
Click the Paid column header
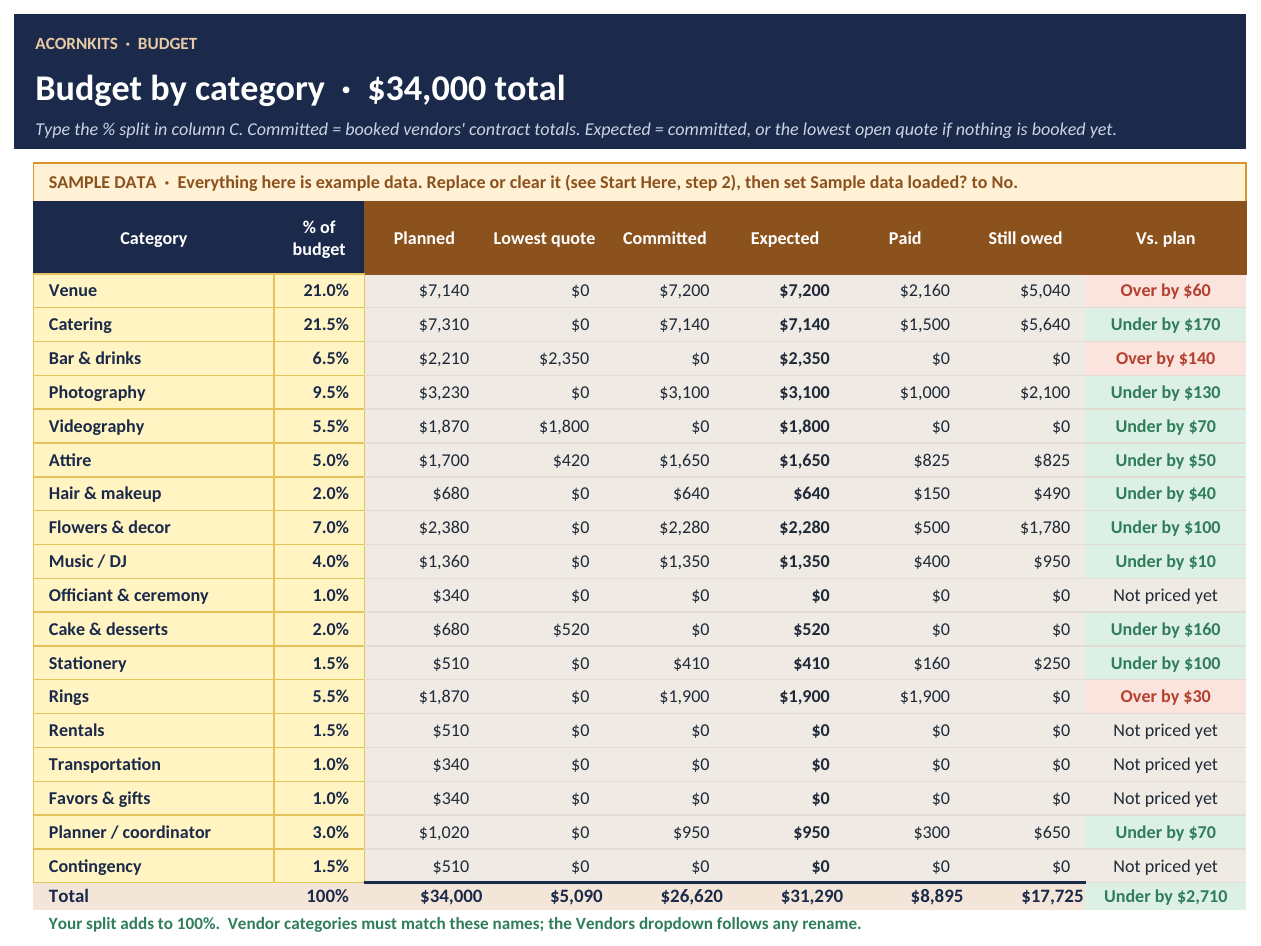click(904, 238)
